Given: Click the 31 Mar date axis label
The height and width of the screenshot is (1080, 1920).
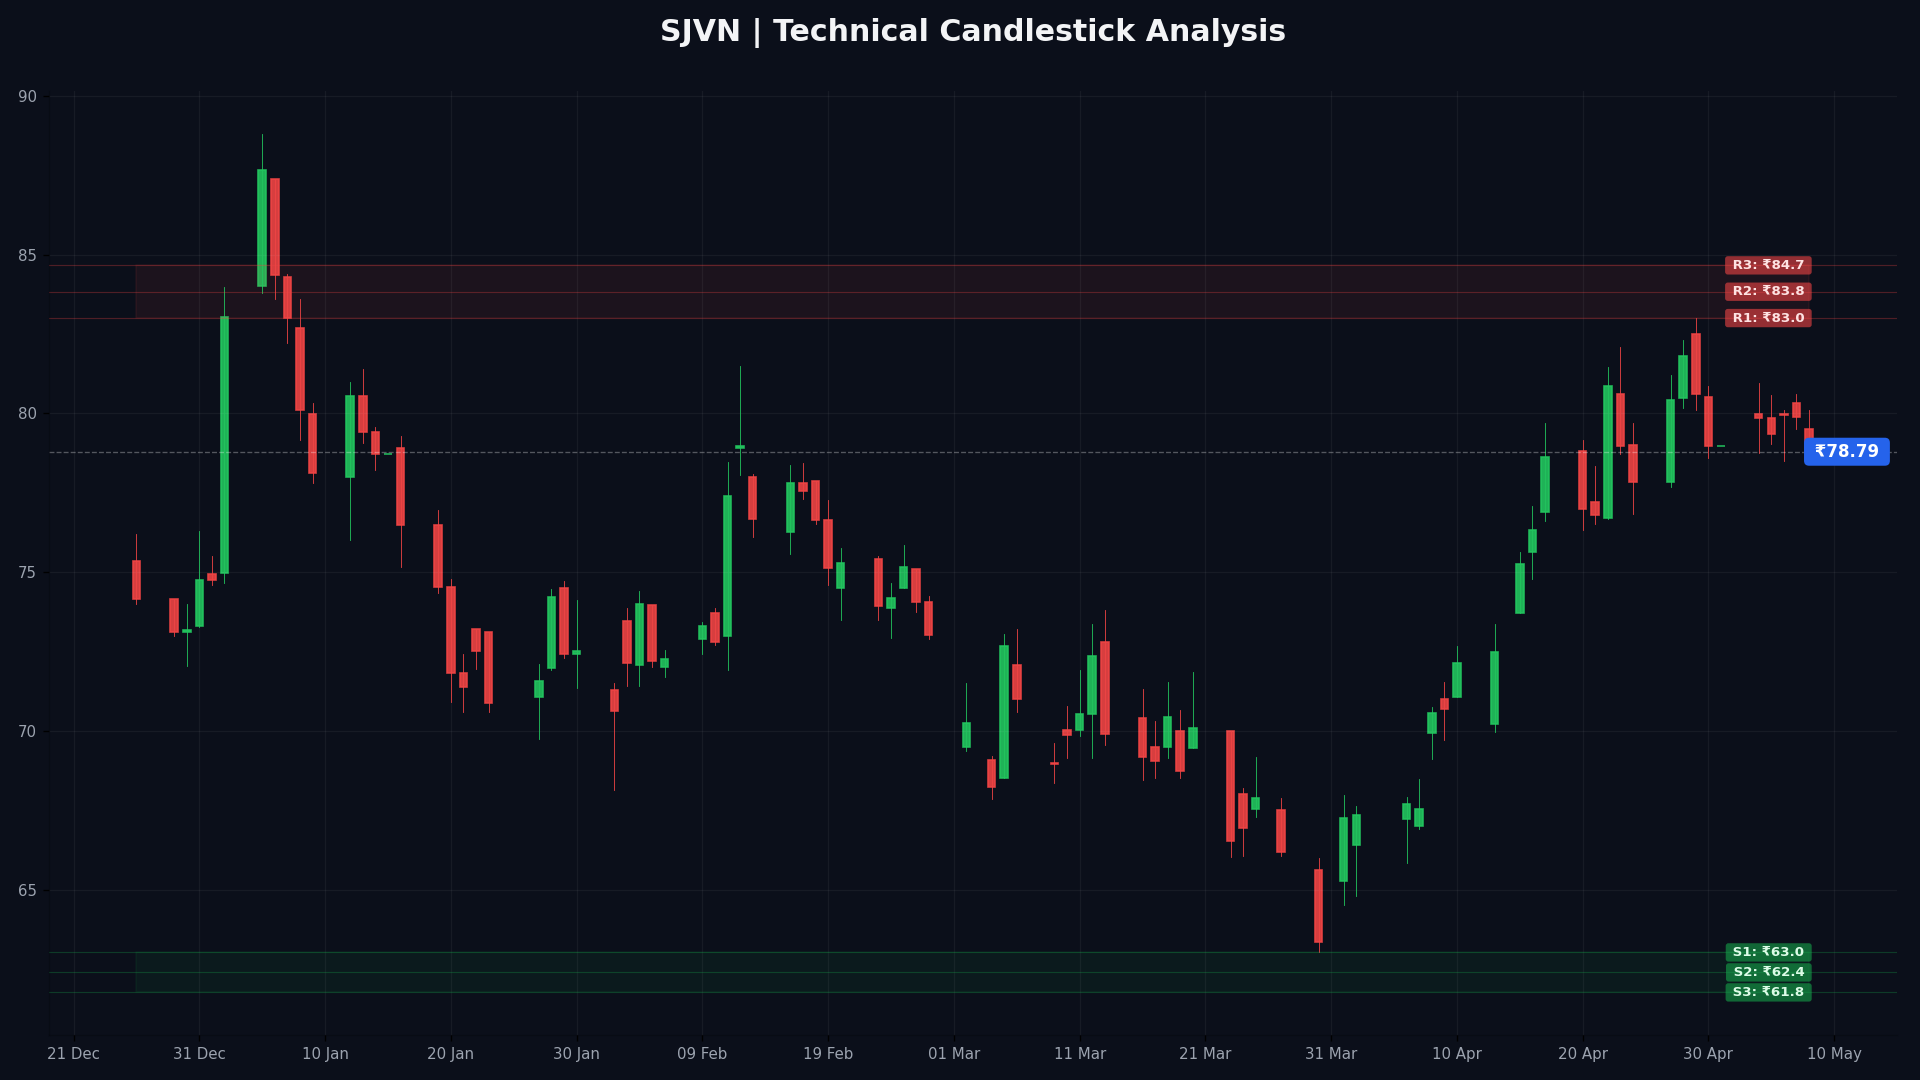Looking at the screenshot, I should pos(1331,1054).
